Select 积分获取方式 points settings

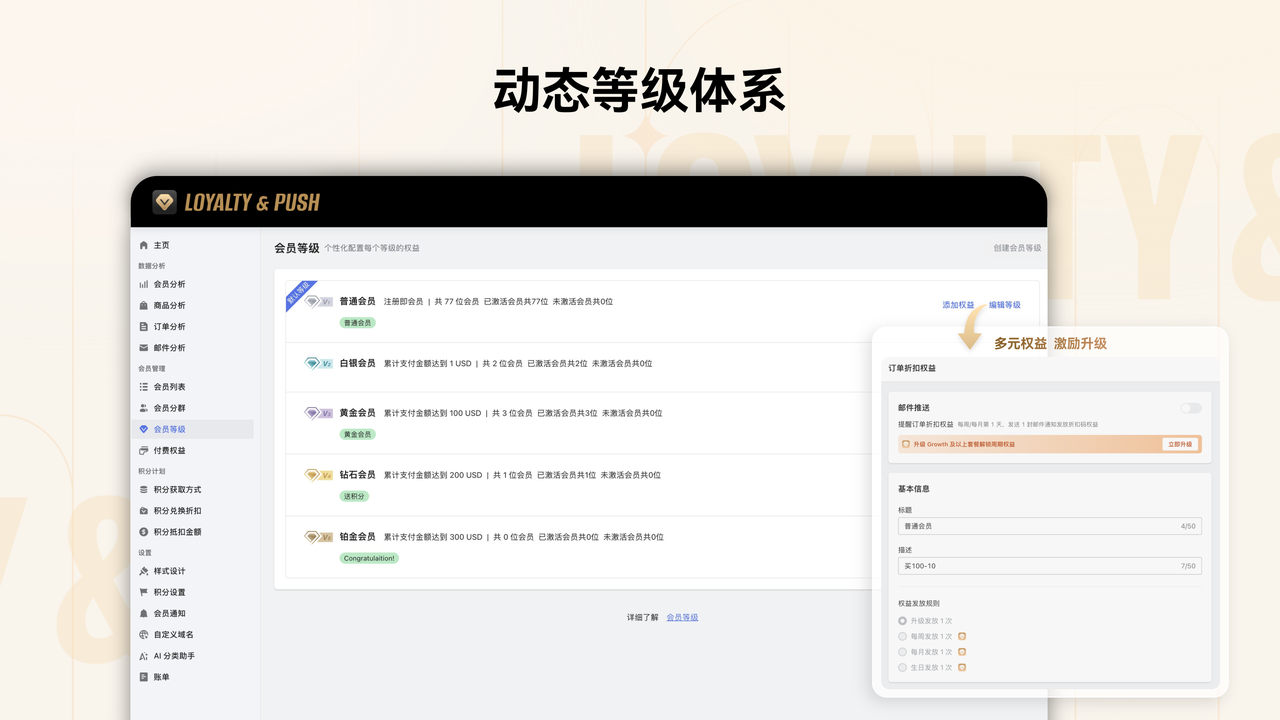tap(176, 491)
